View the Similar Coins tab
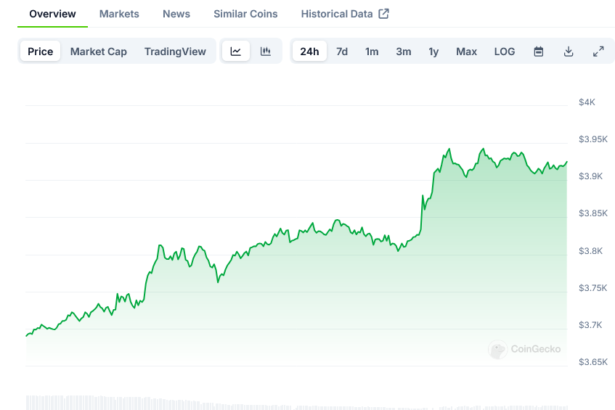The width and height of the screenshot is (615, 410). tap(246, 14)
